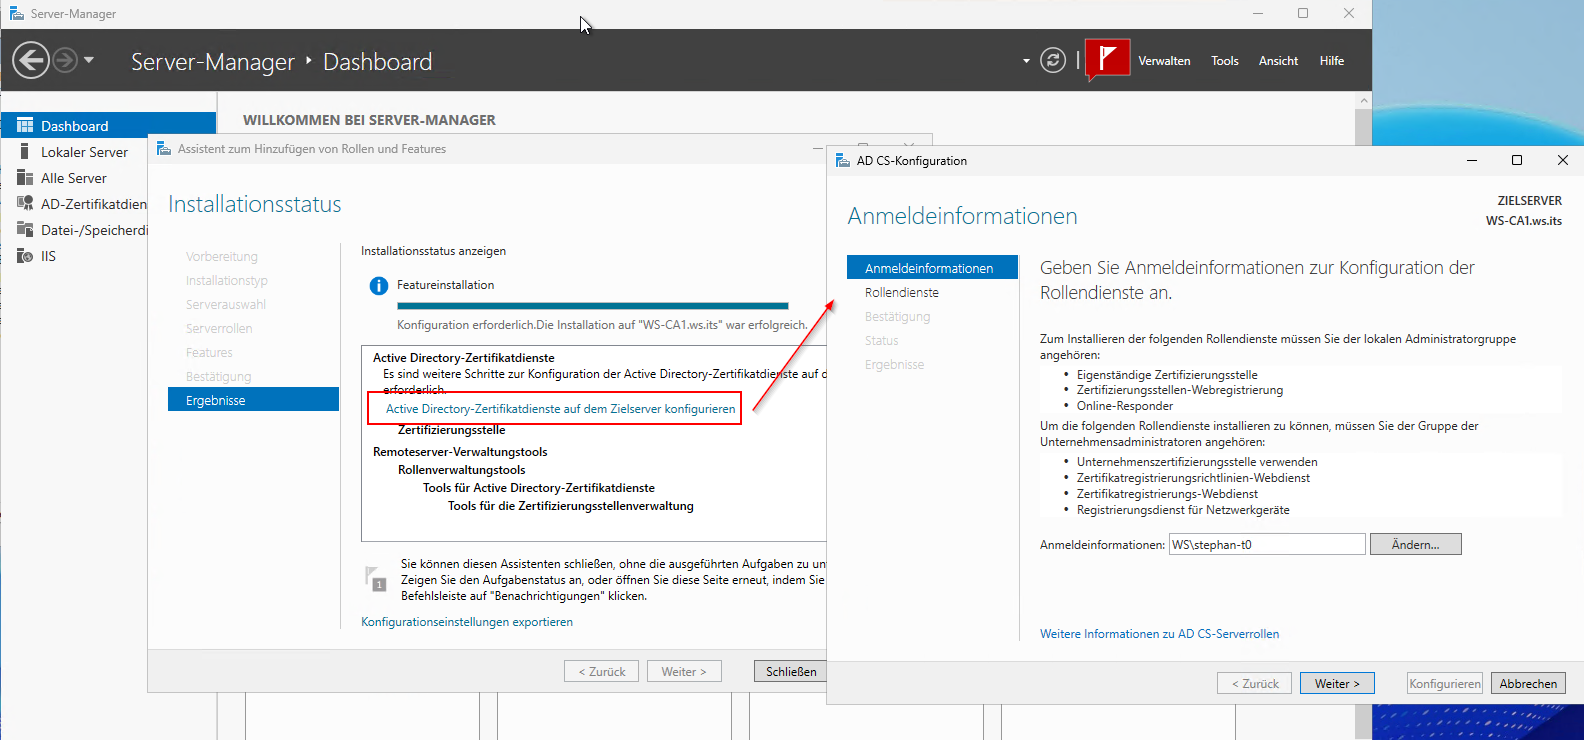Click the Dashboard tile icon in sidebar

25,126
